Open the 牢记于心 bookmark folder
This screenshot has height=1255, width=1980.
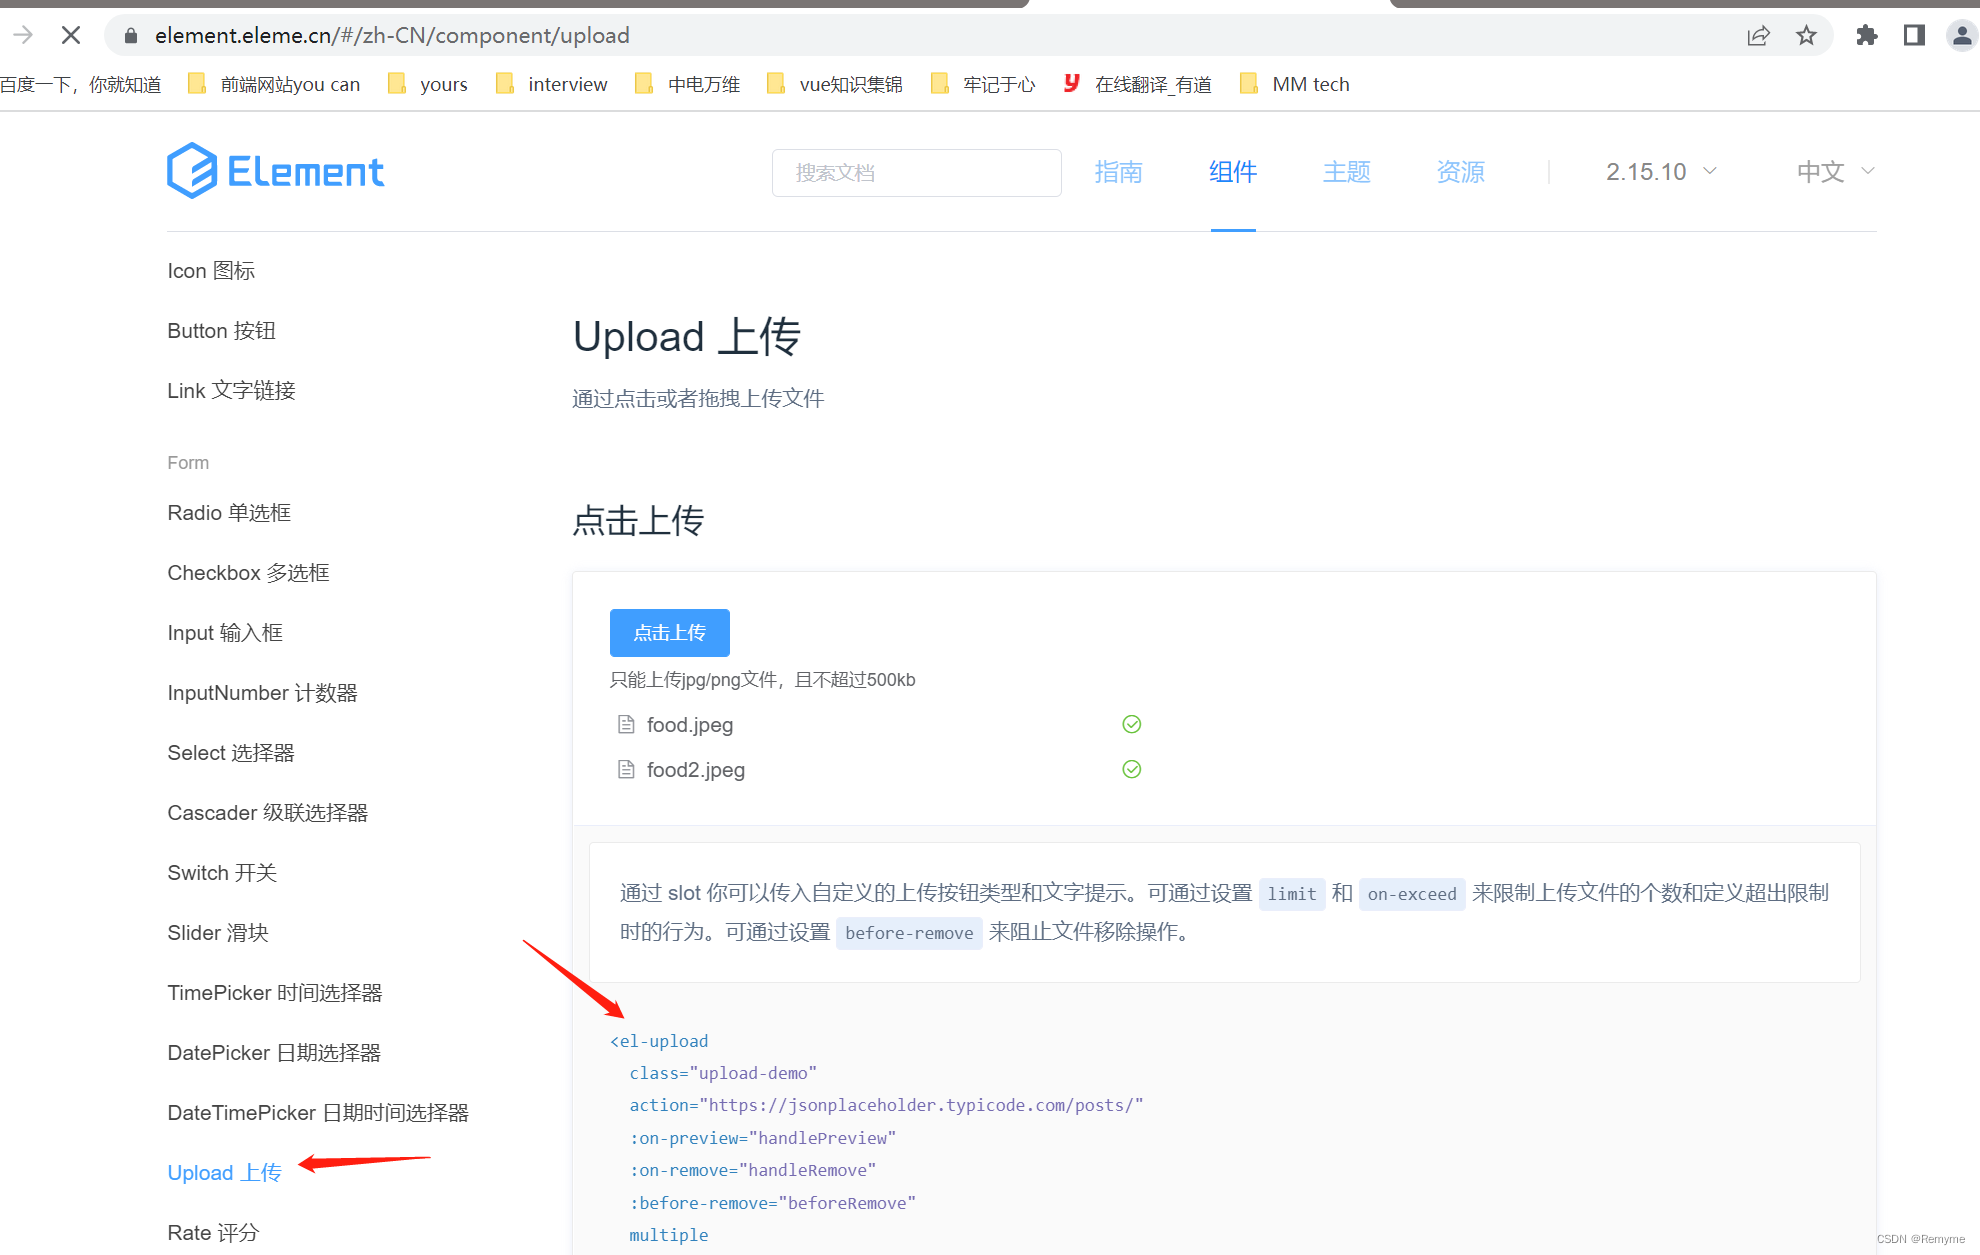983,84
